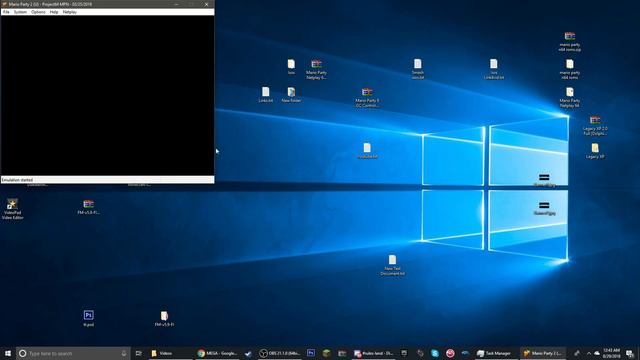
Task: Switch to the Mario Party taskbar button
Action: coord(542,353)
